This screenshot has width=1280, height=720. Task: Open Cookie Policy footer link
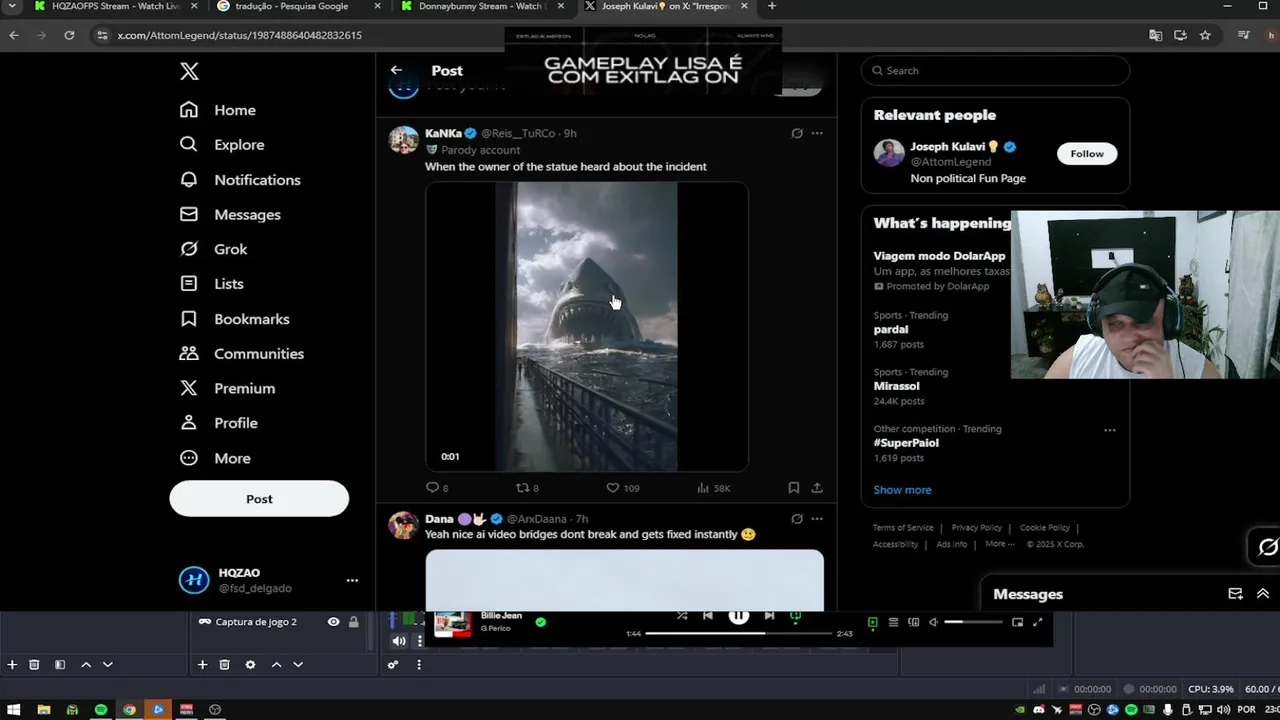[x=1044, y=528]
